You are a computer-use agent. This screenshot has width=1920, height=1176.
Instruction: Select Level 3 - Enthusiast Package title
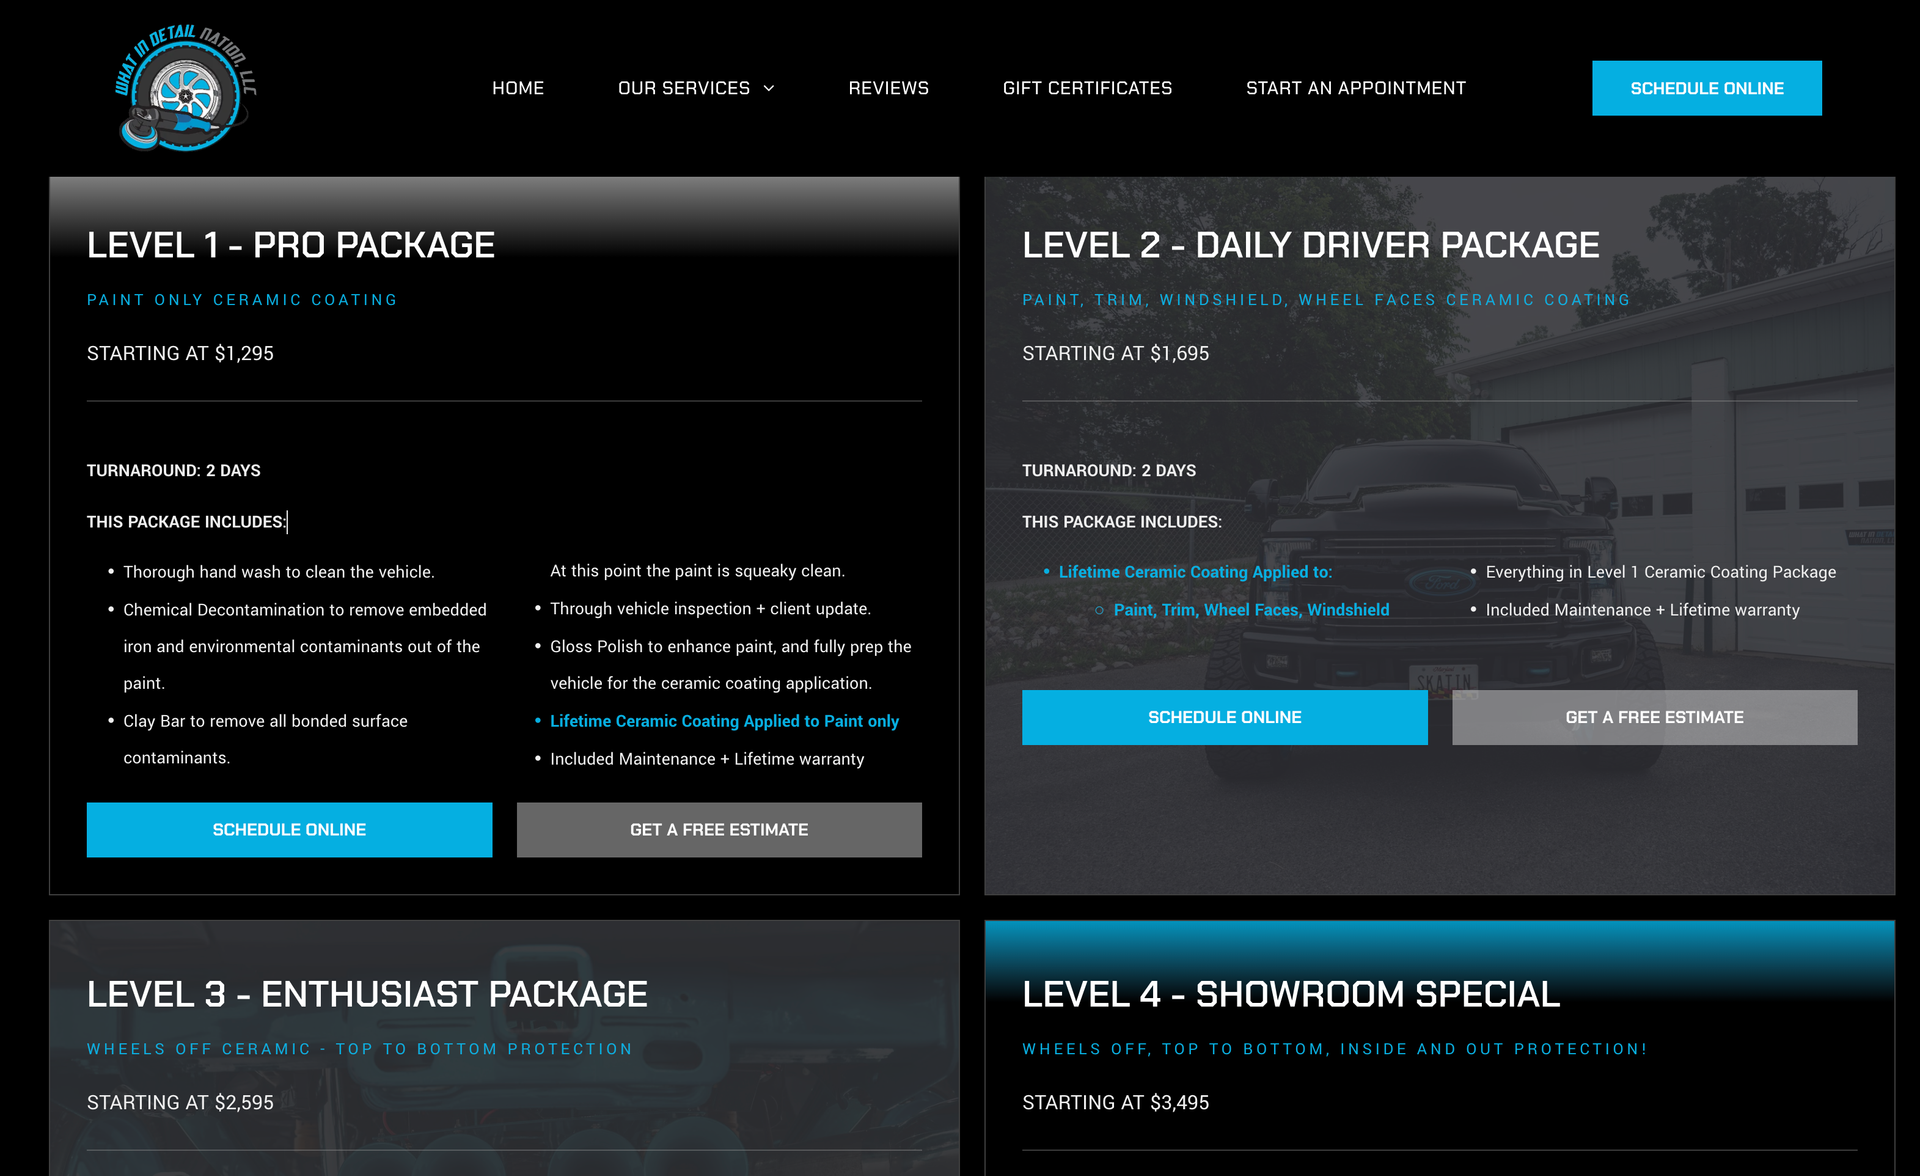tap(367, 994)
